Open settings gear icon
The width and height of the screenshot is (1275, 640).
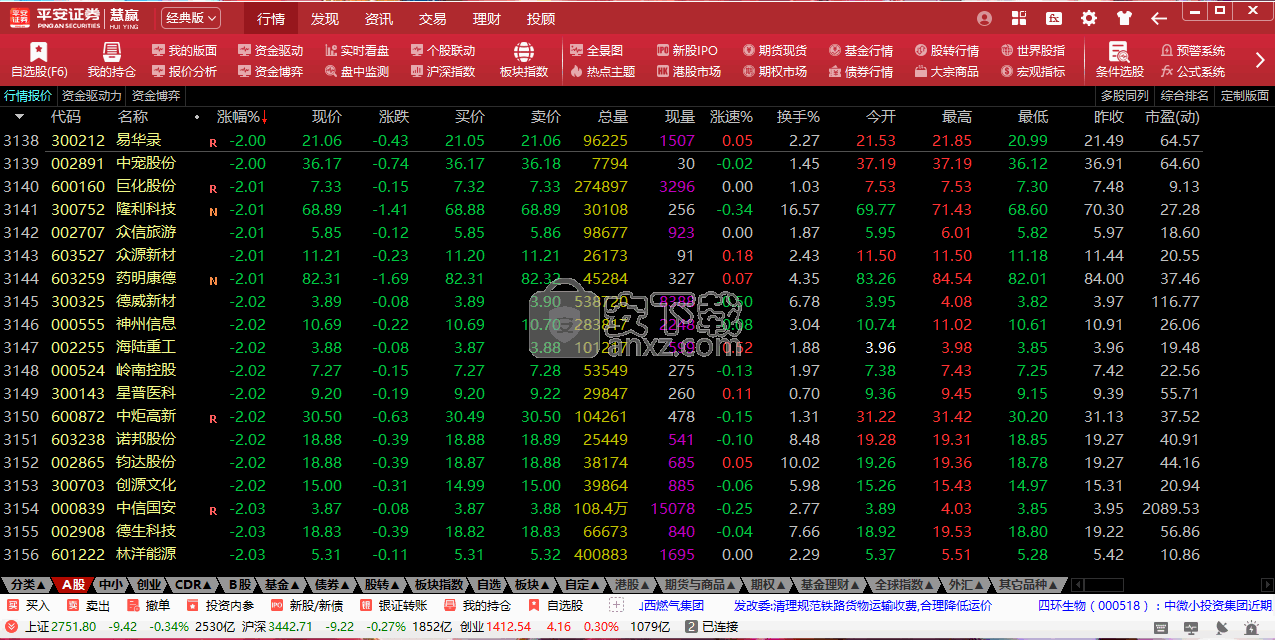1089,18
